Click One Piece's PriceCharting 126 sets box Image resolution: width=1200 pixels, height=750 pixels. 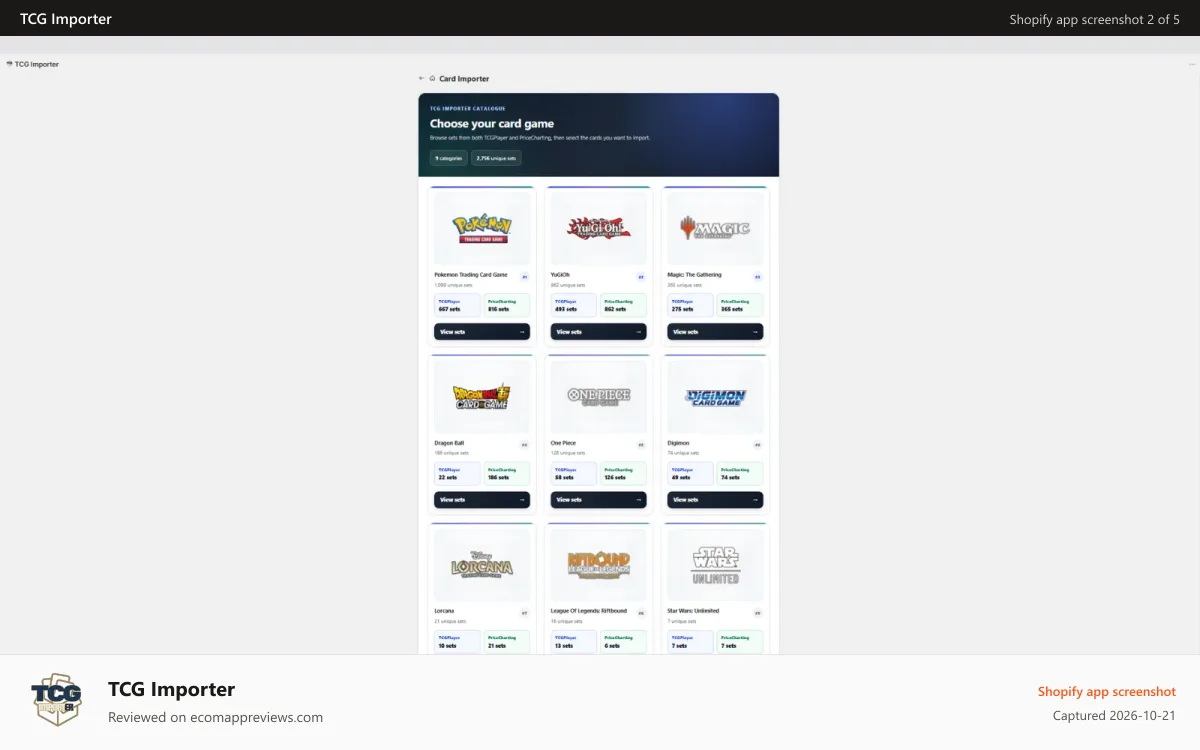(x=624, y=473)
